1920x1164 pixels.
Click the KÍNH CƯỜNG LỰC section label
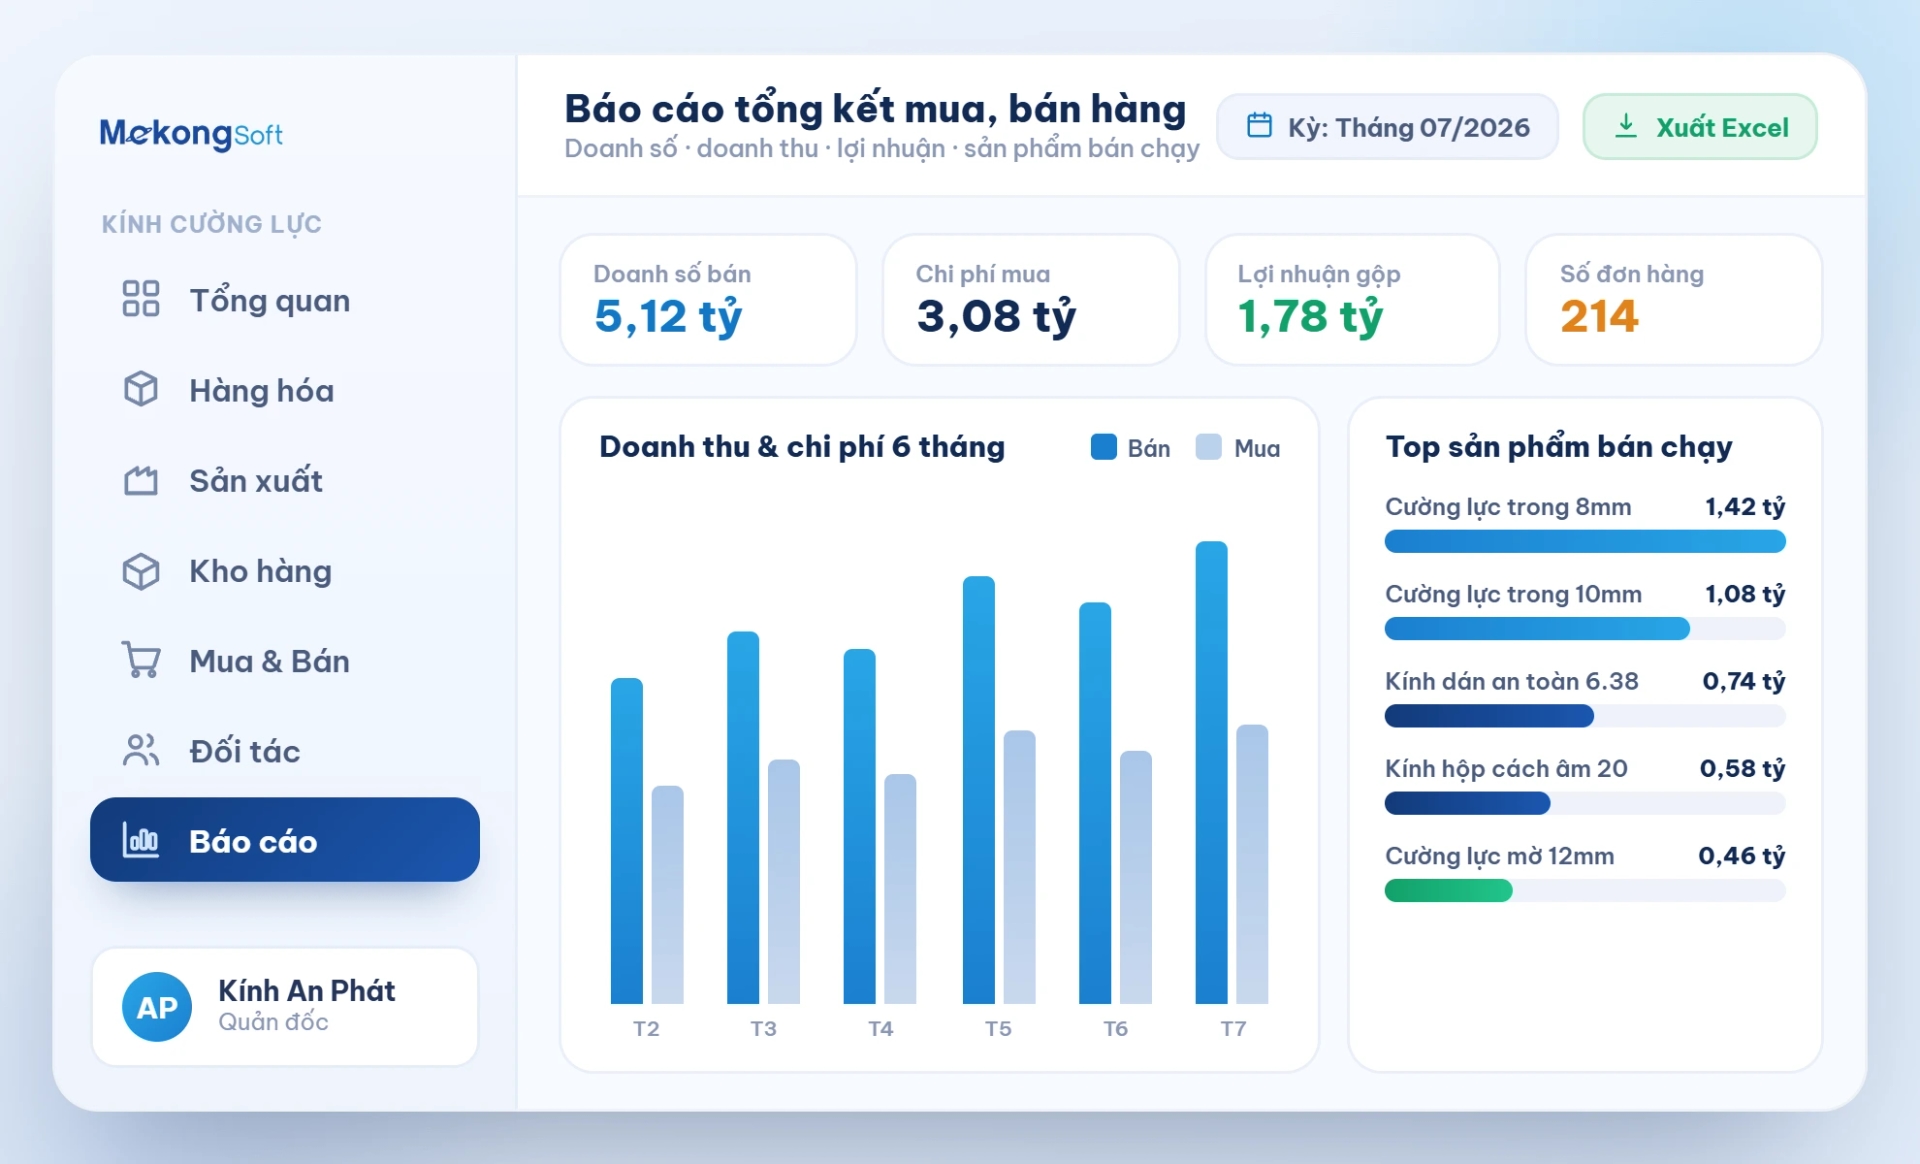[211, 224]
